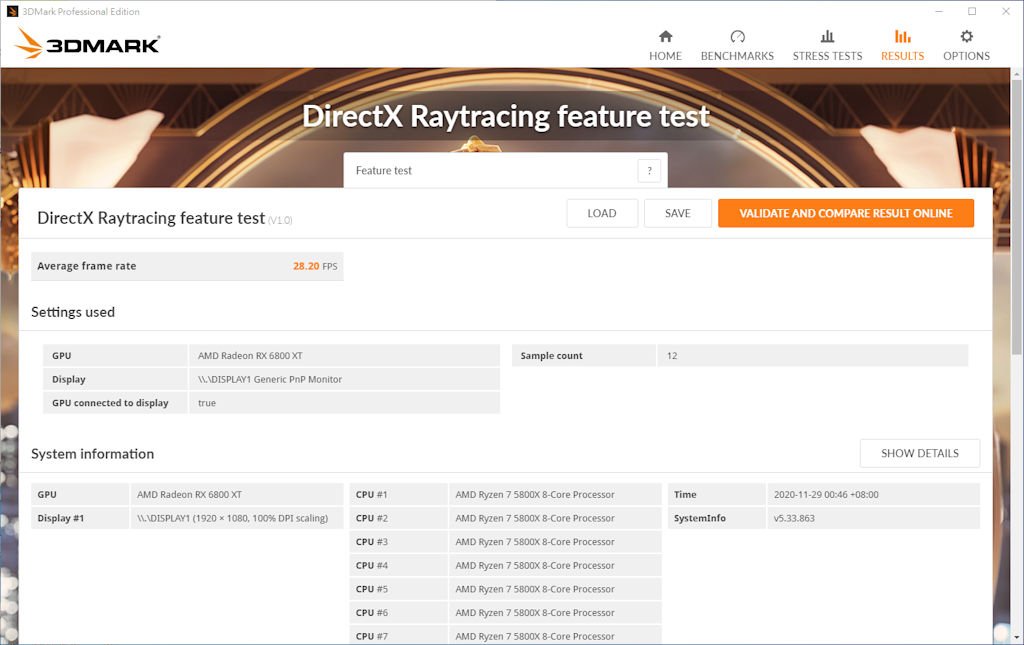The image size is (1024, 645).
Task: Click the SystemInfo version v5.33.863
Action: pos(794,518)
